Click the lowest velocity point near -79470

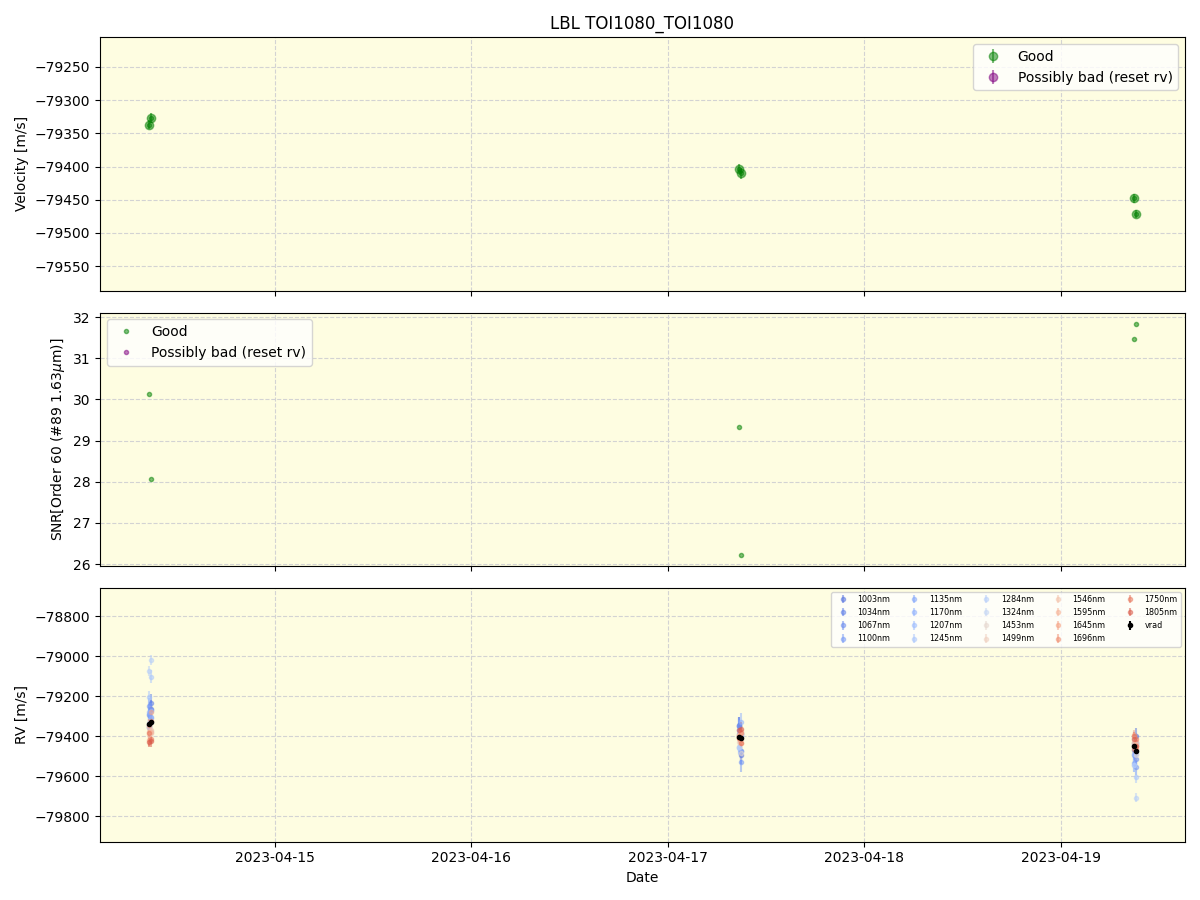click(1136, 214)
